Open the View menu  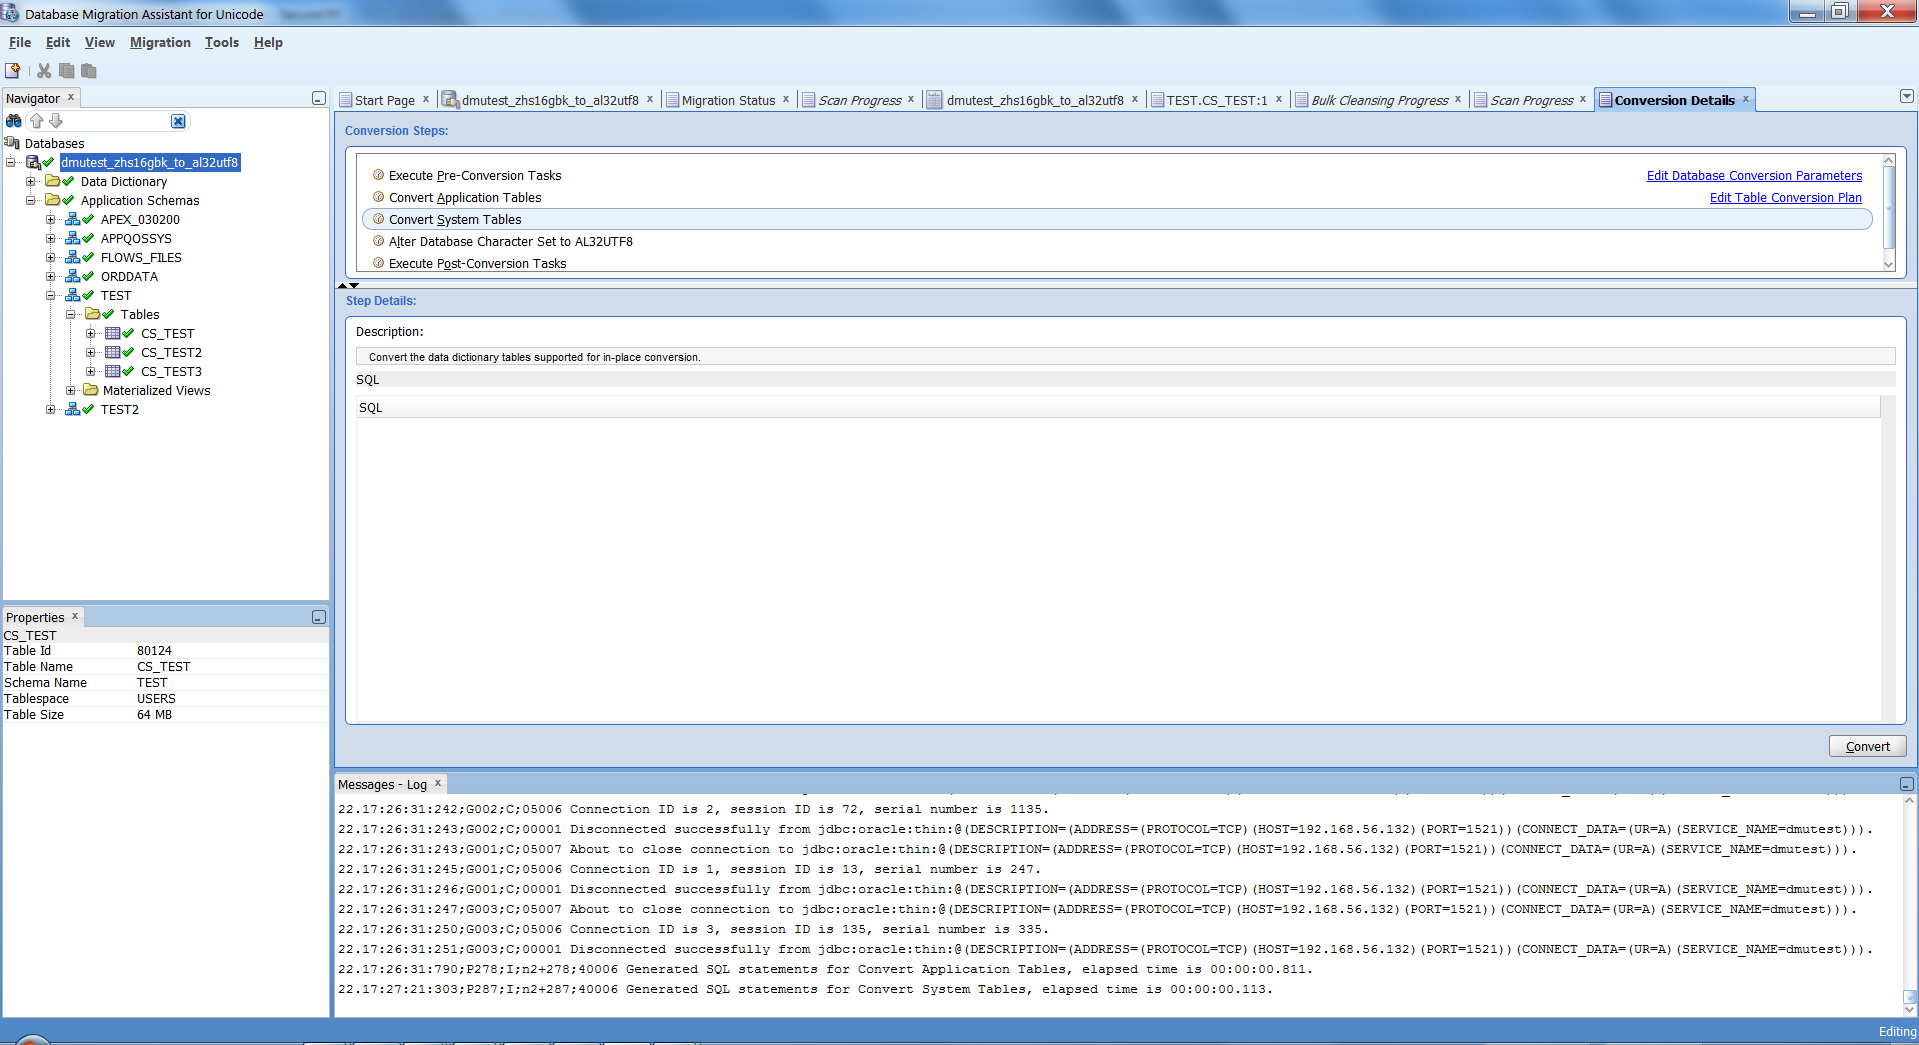[x=100, y=42]
